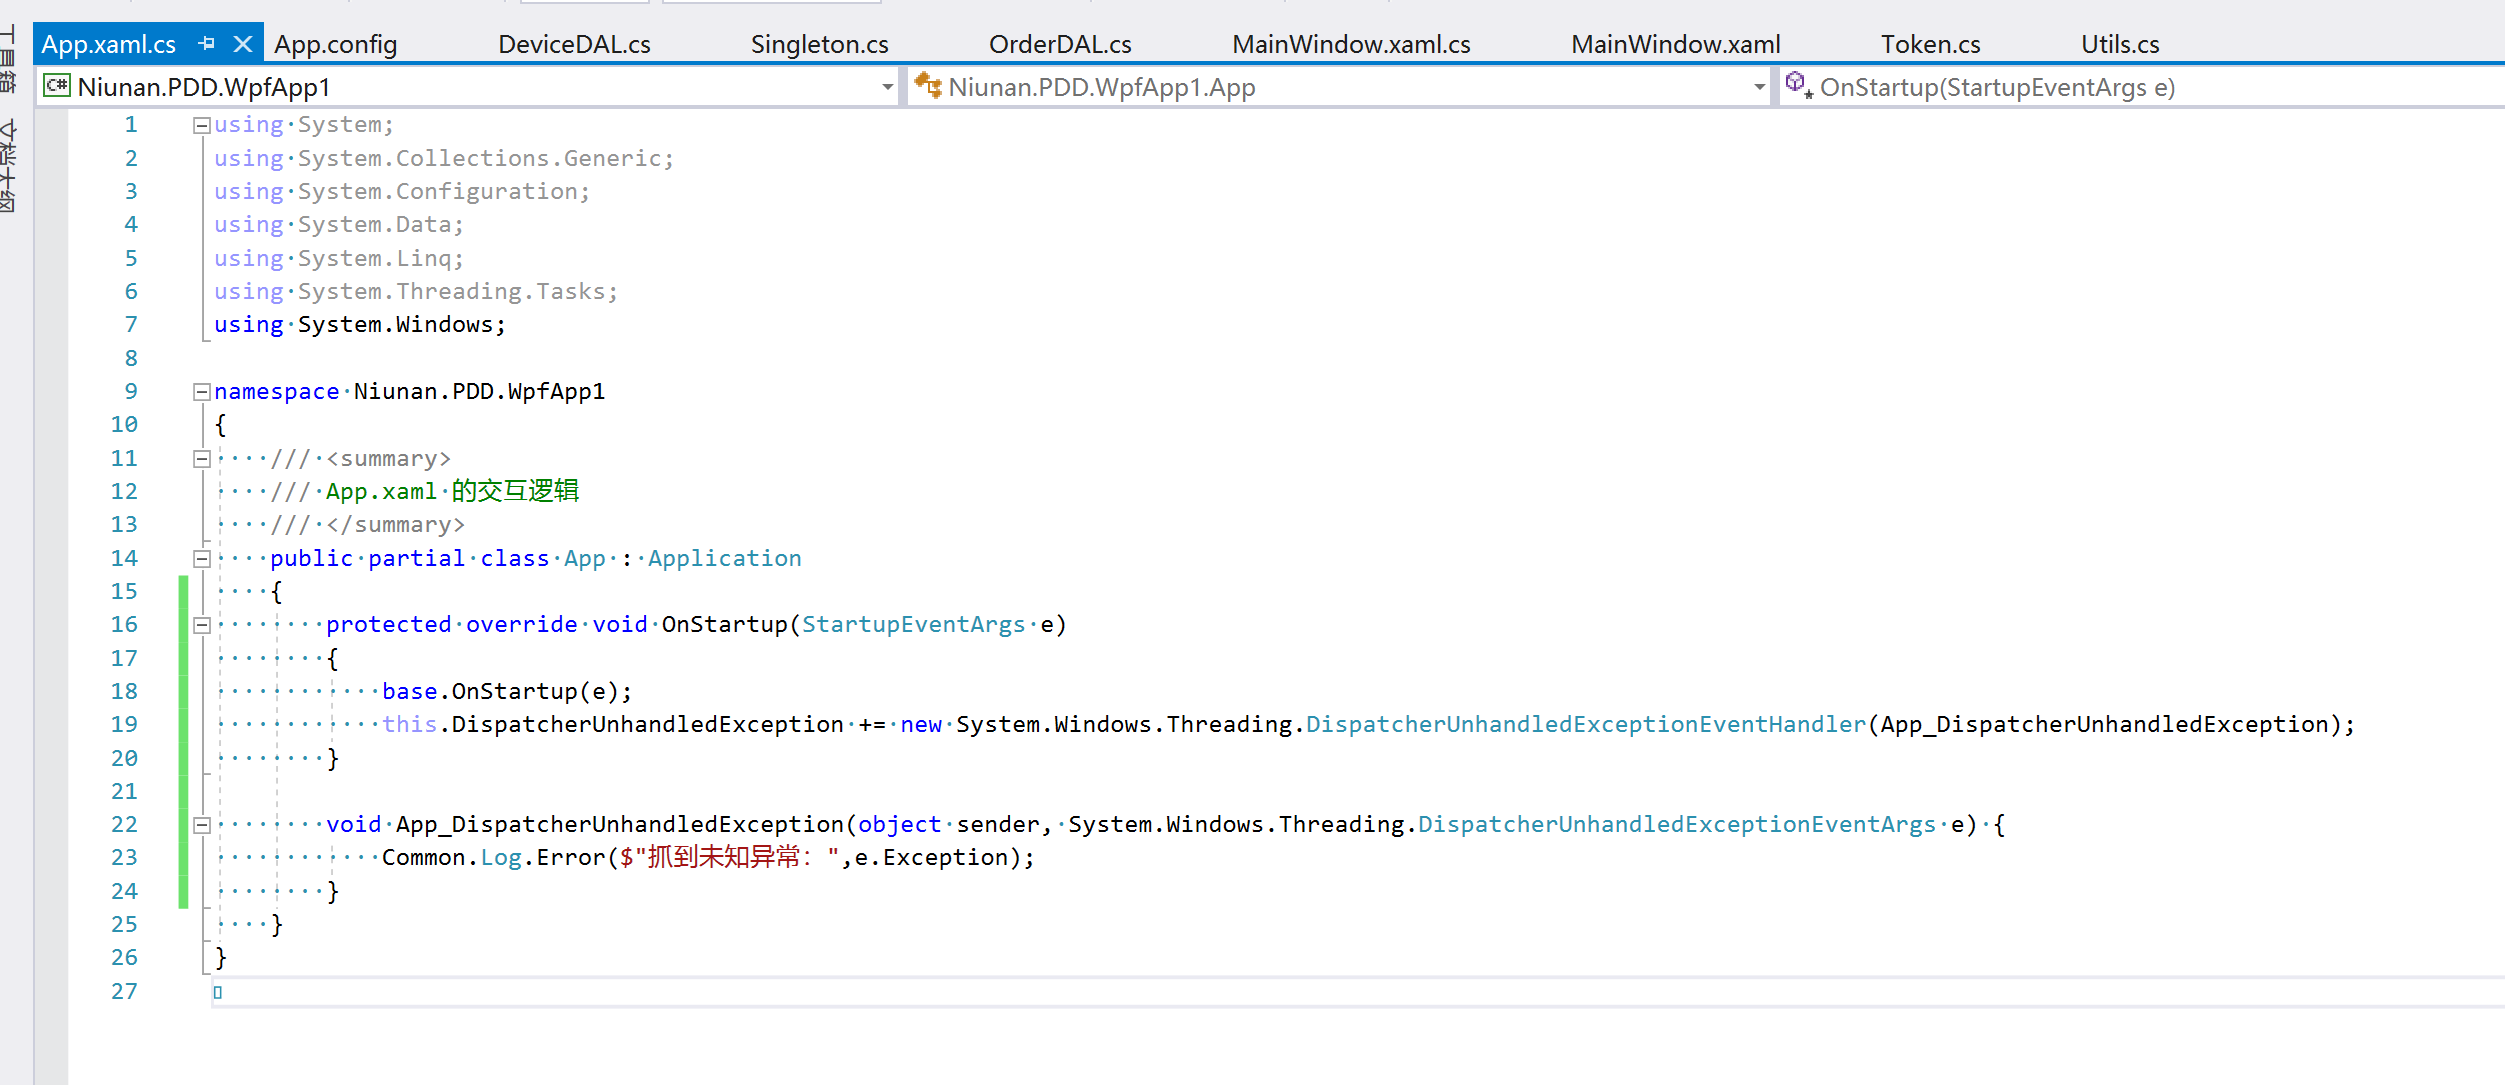Switch to the MainWindow.xaml tab

coord(1675,44)
